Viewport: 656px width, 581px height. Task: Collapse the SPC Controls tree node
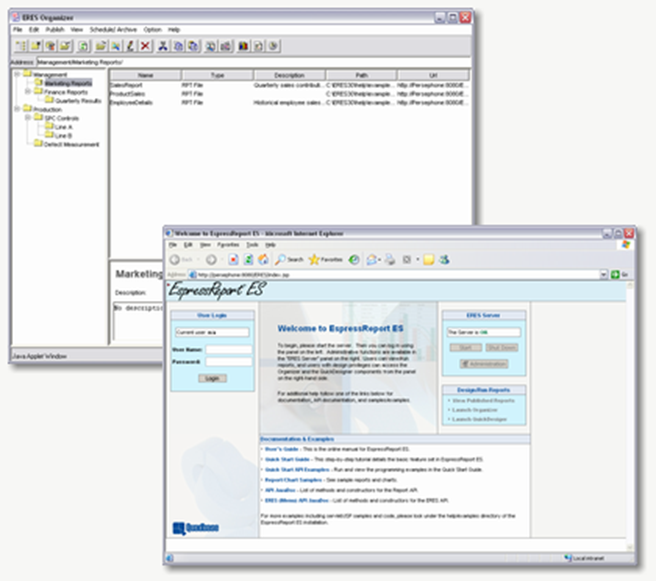(x=28, y=118)
